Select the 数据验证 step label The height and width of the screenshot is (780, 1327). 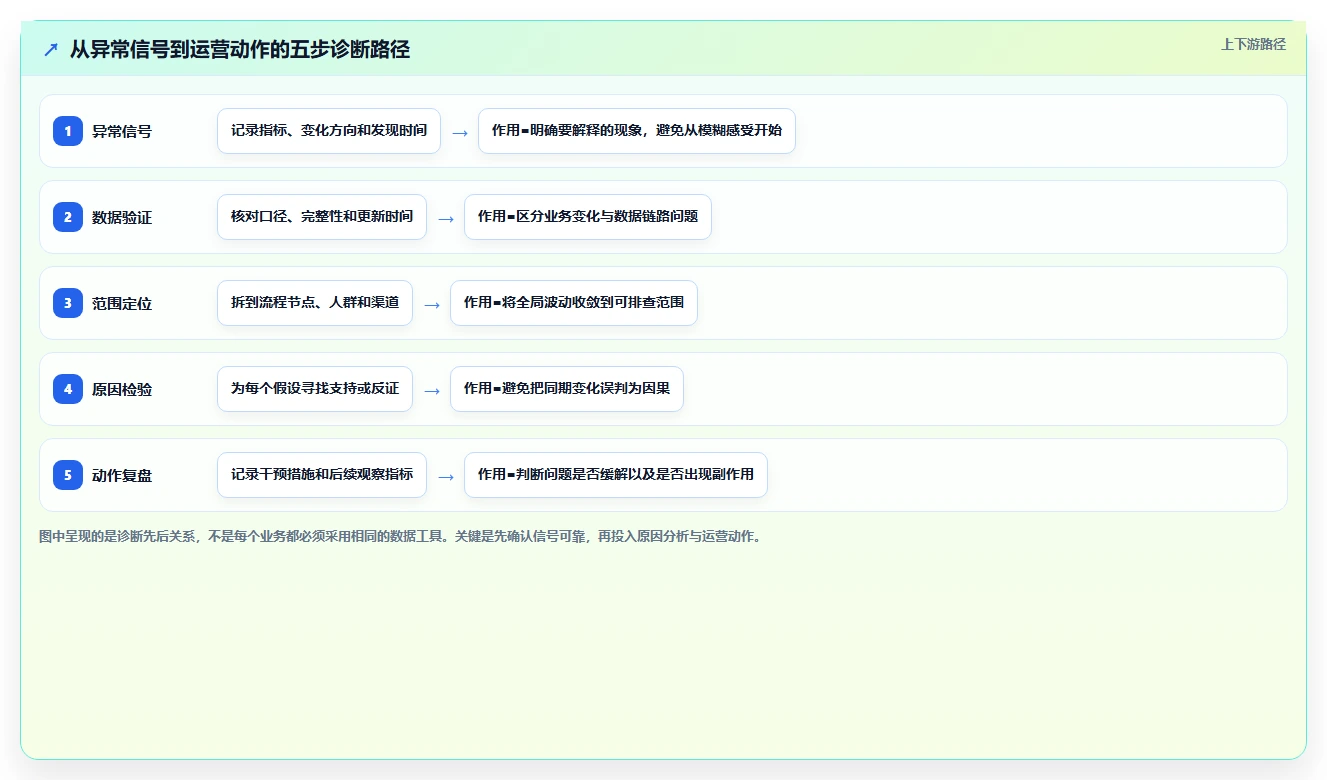(122, 217)
